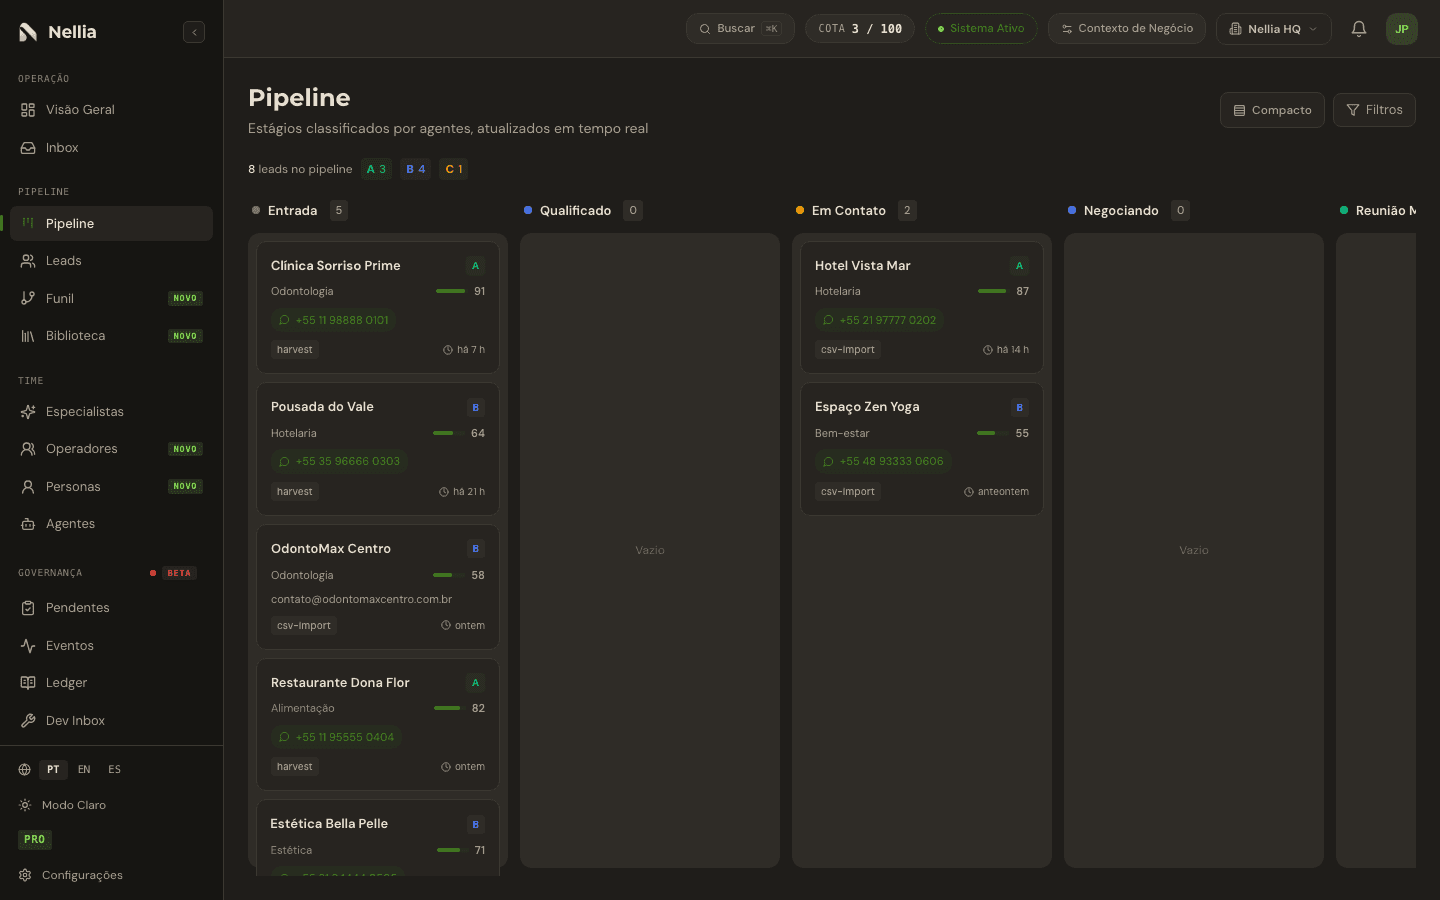Click the BETA badge beside Governança

179,574
